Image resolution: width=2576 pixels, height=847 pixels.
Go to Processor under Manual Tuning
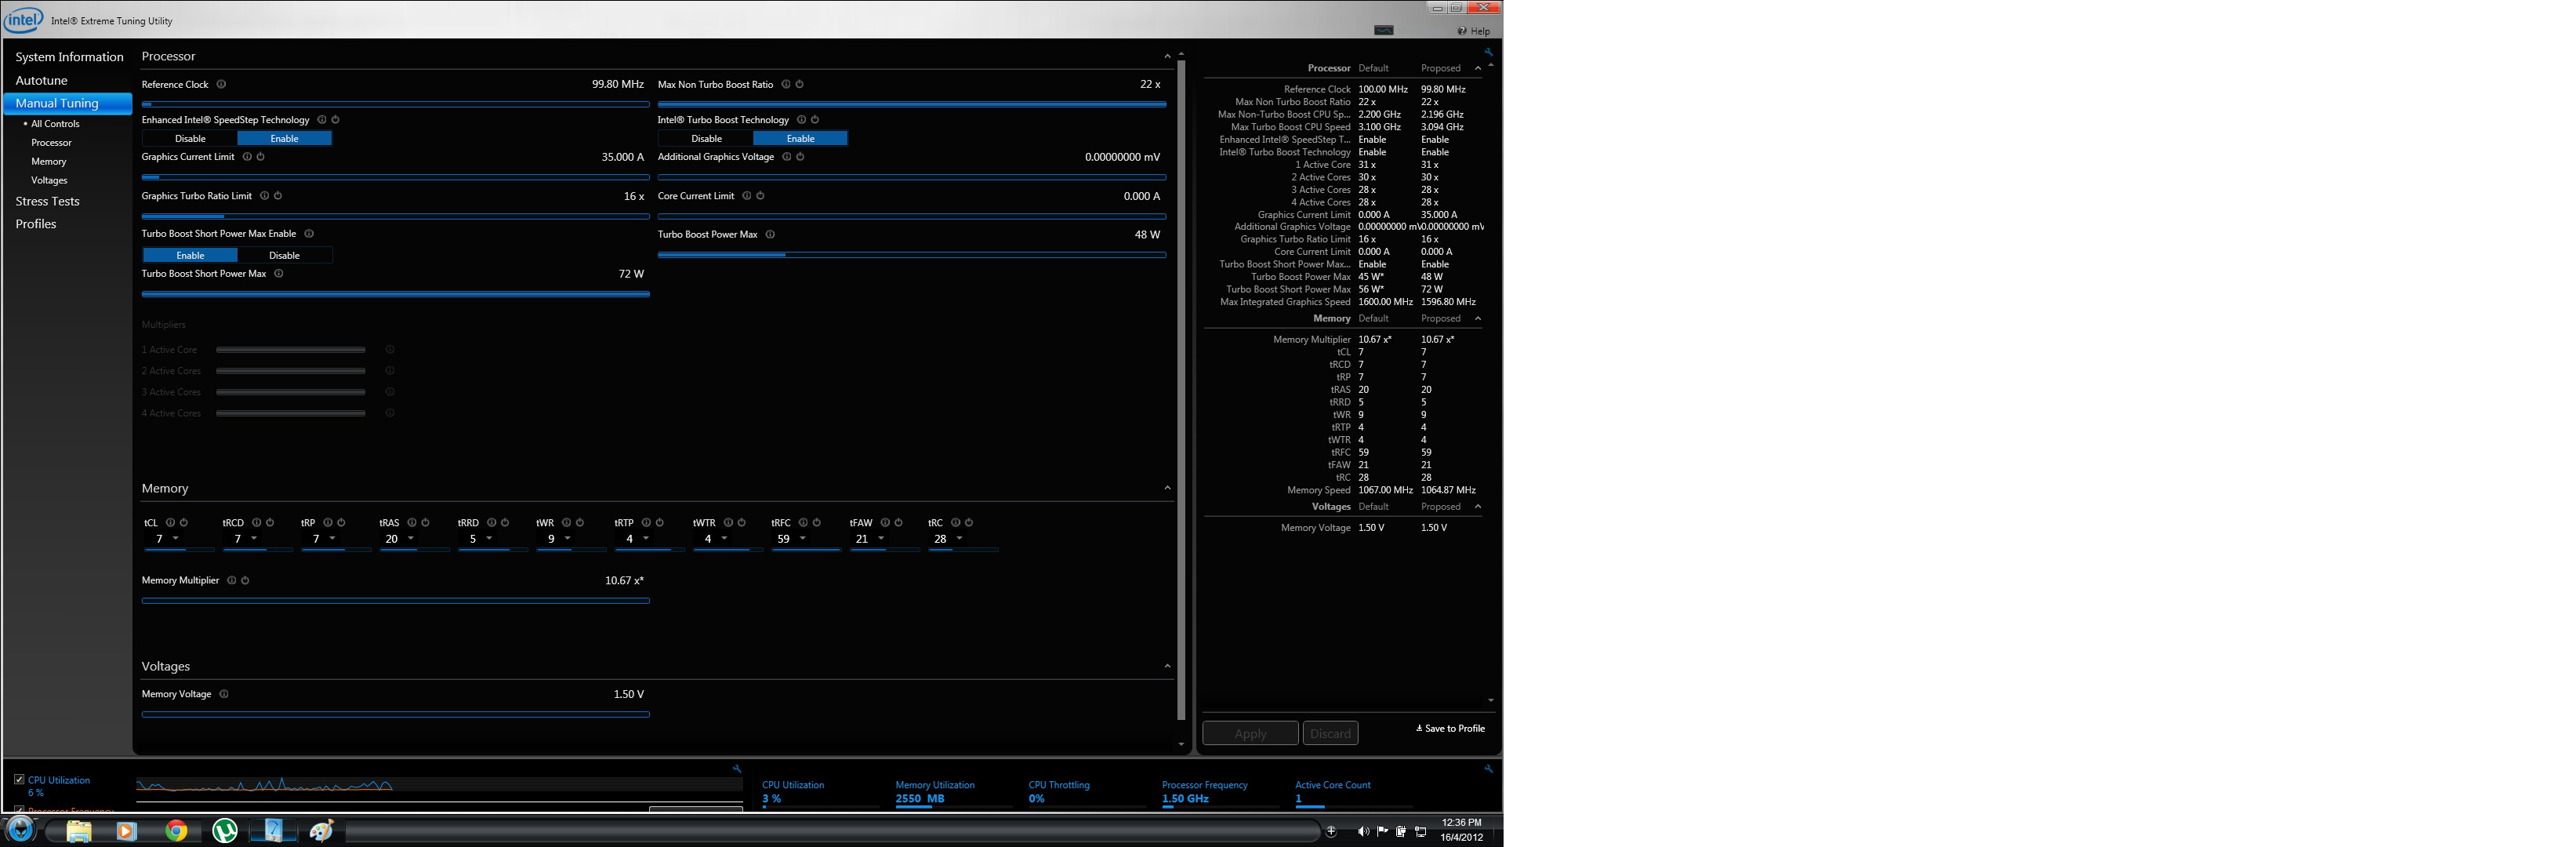pos(51,143)
